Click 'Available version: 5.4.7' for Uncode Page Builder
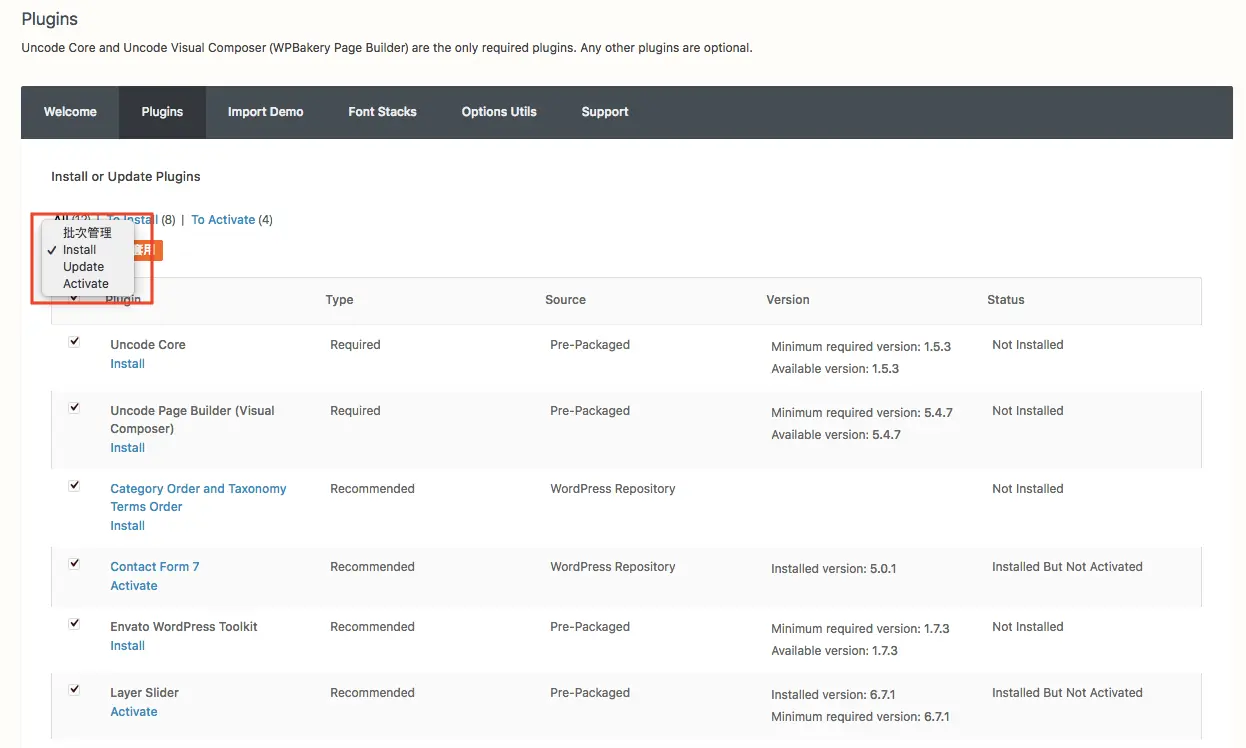 pos(836,435)
